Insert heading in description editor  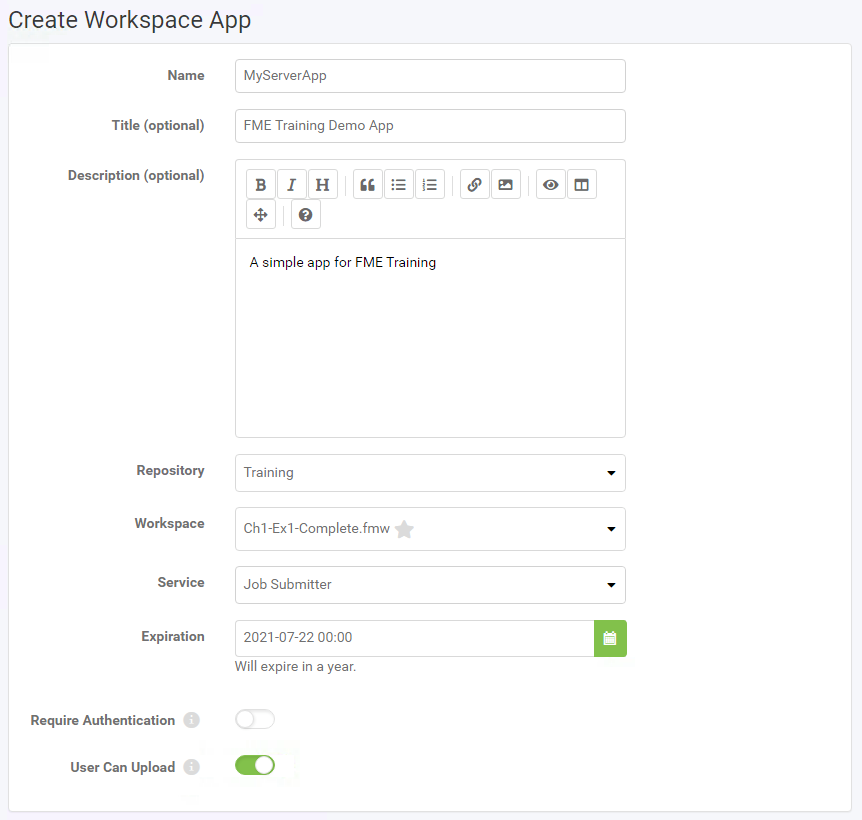point(323,185)
